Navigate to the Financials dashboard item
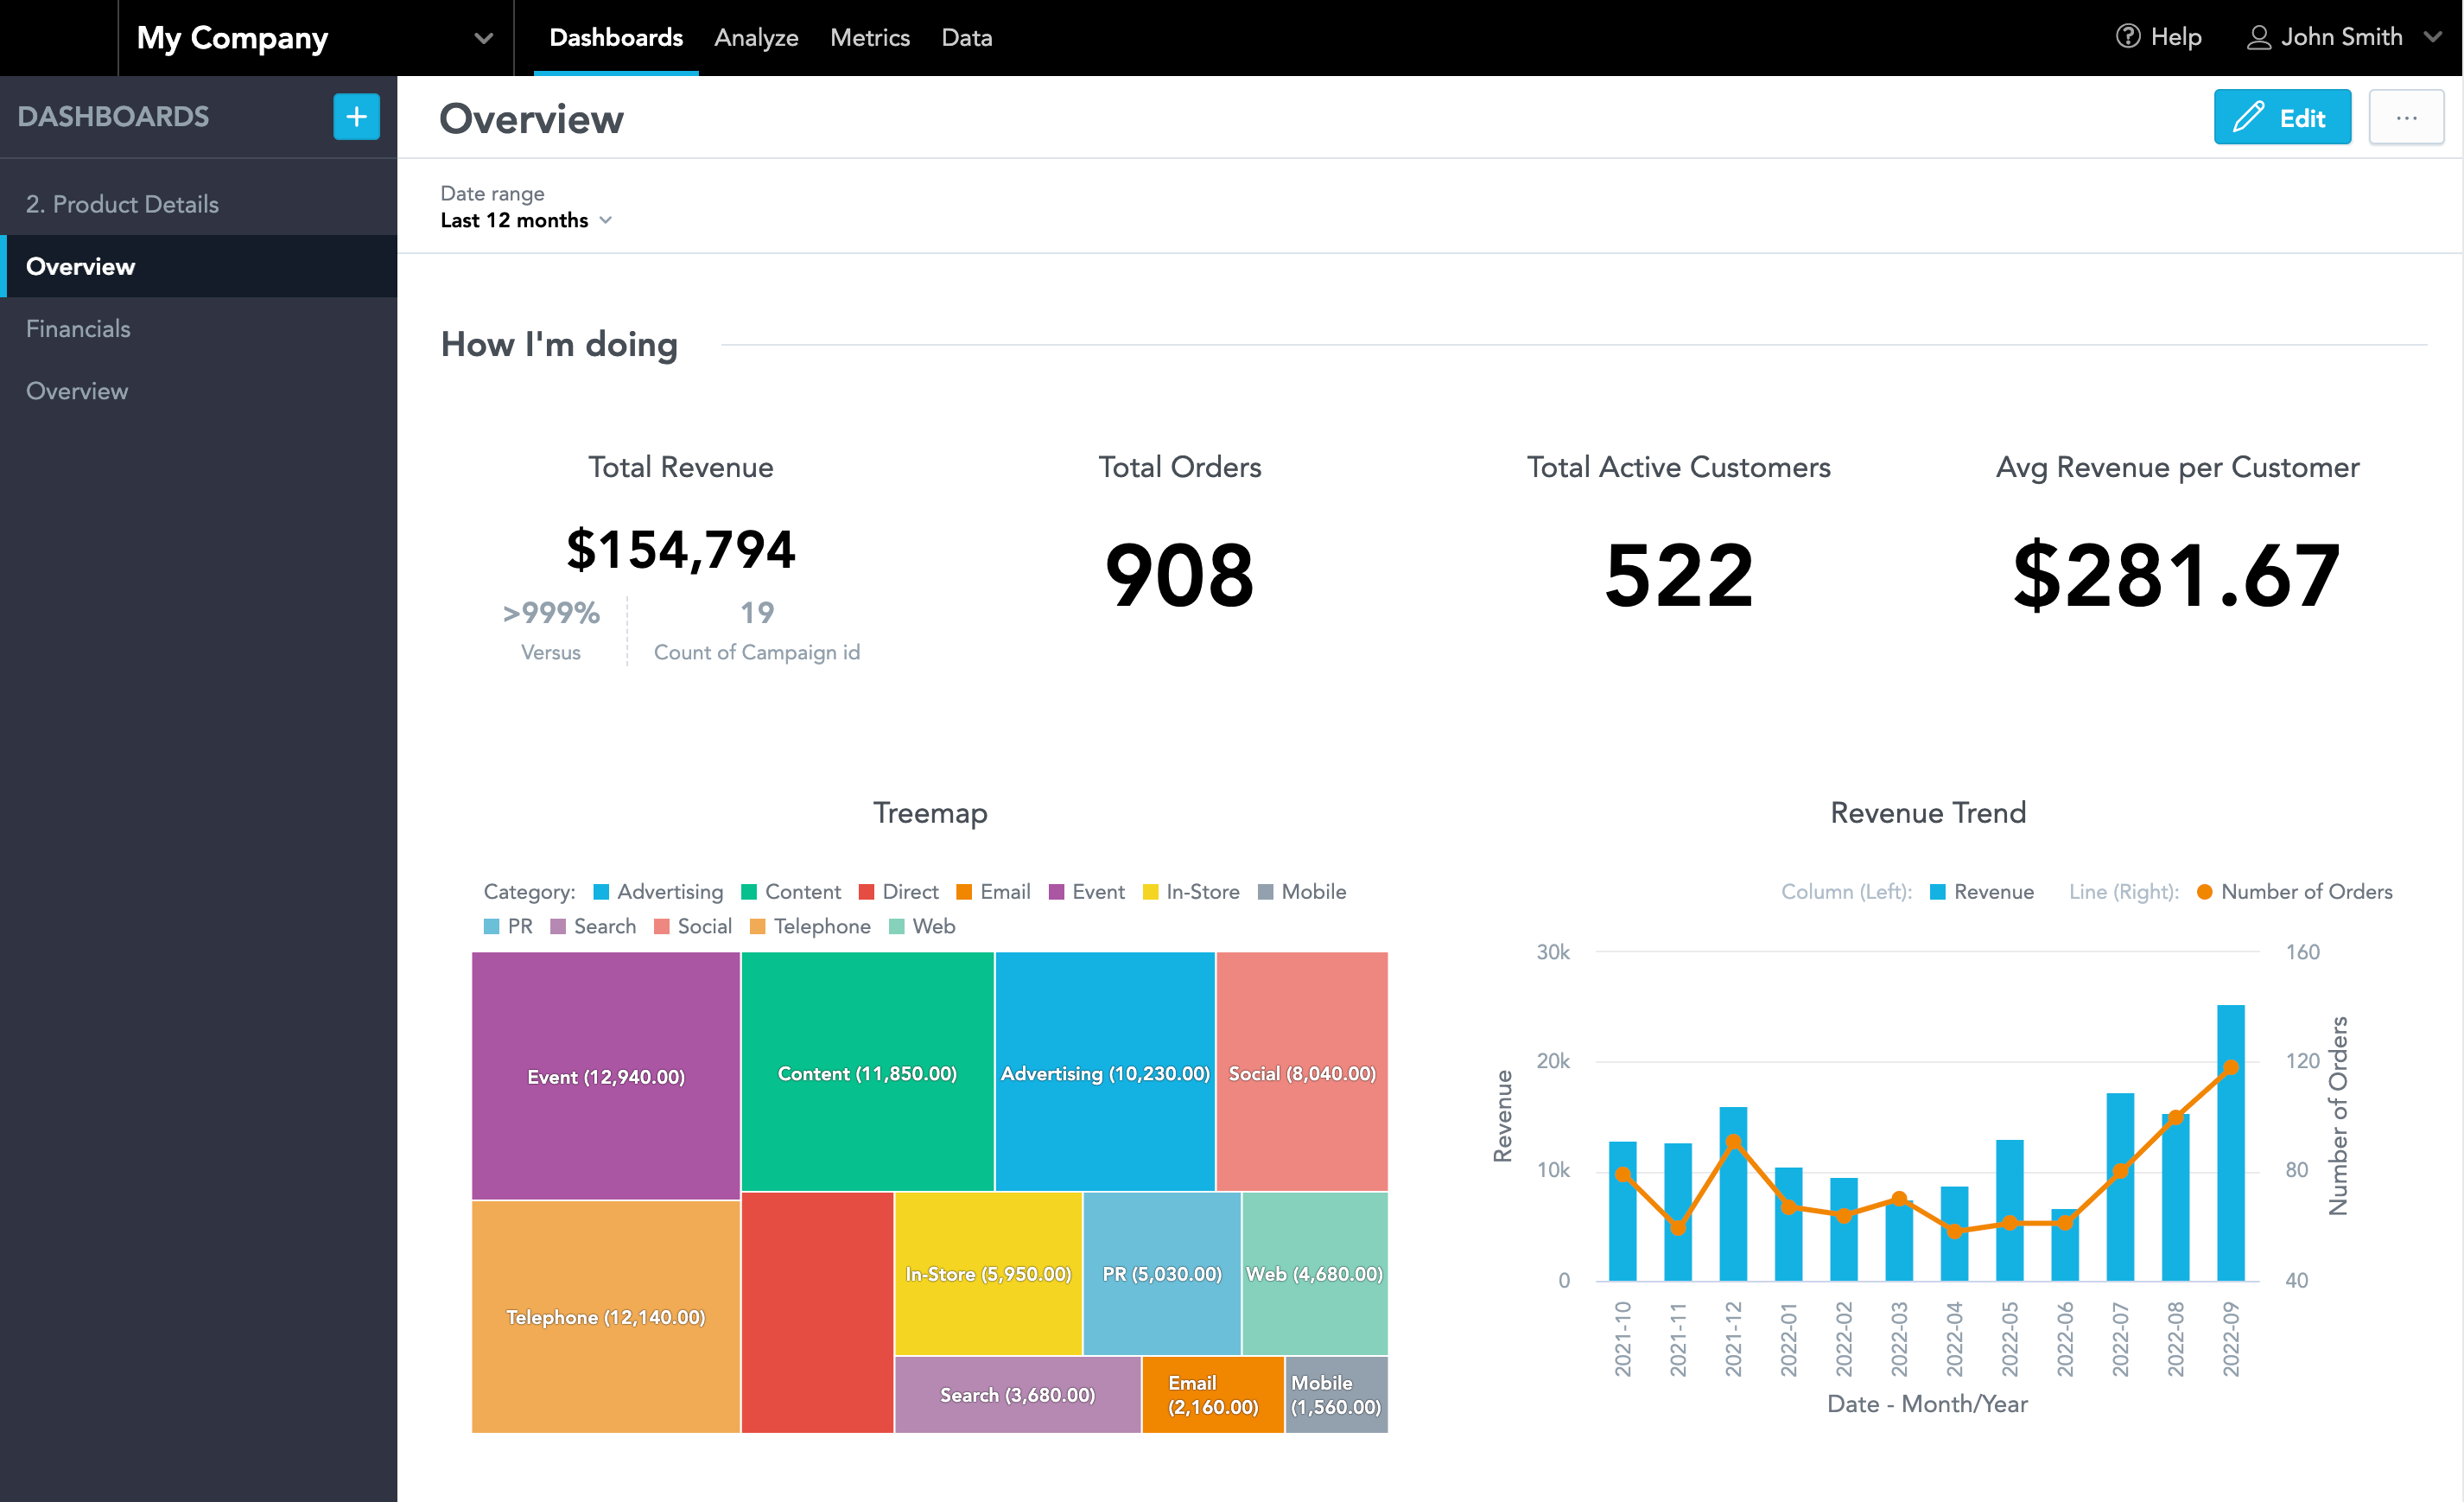 (x=79, y=328)
